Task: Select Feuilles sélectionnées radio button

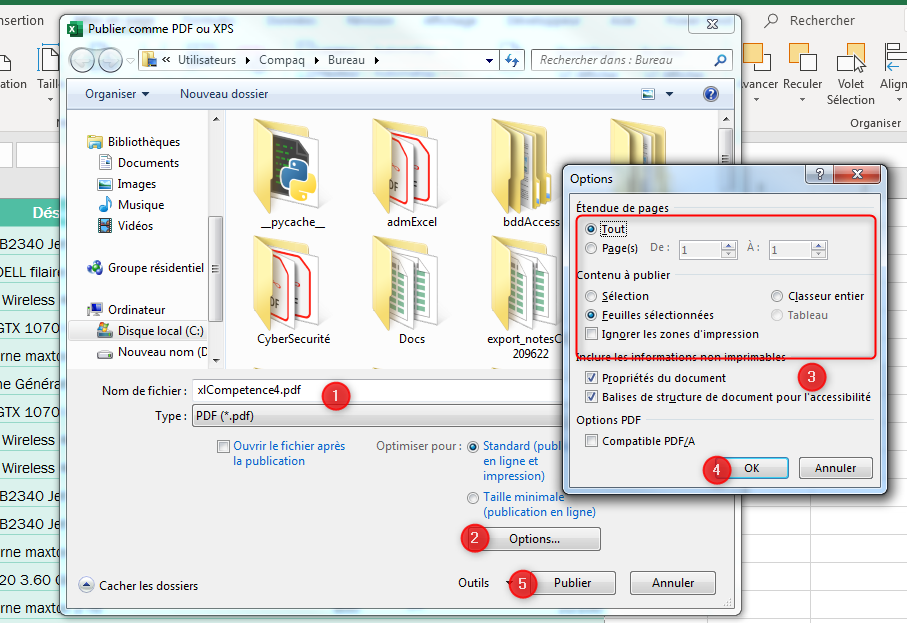Action: (591, 315)
